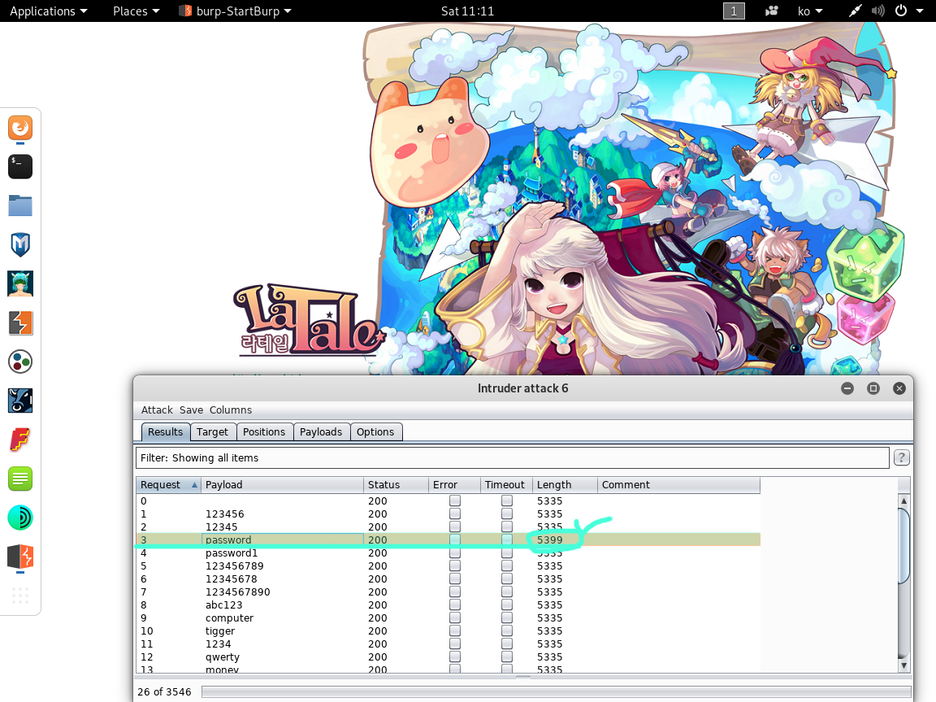This screenshot has width=936, height=702.
Task: Open workspace indicator 1 in top bar
Action: (x=734, y=11)
